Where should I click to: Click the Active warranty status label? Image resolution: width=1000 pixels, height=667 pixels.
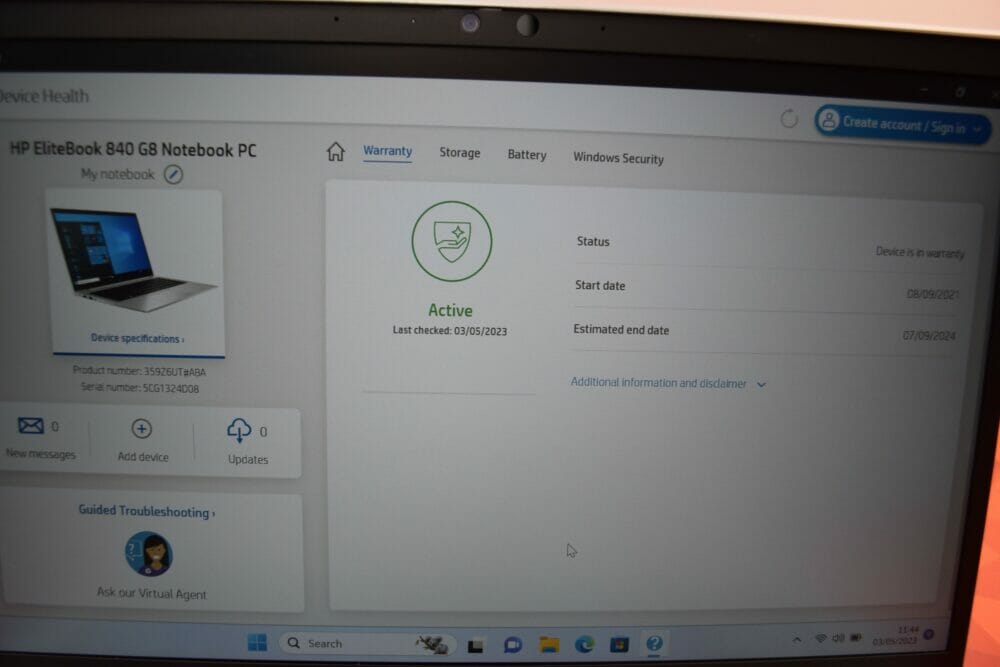450,311
